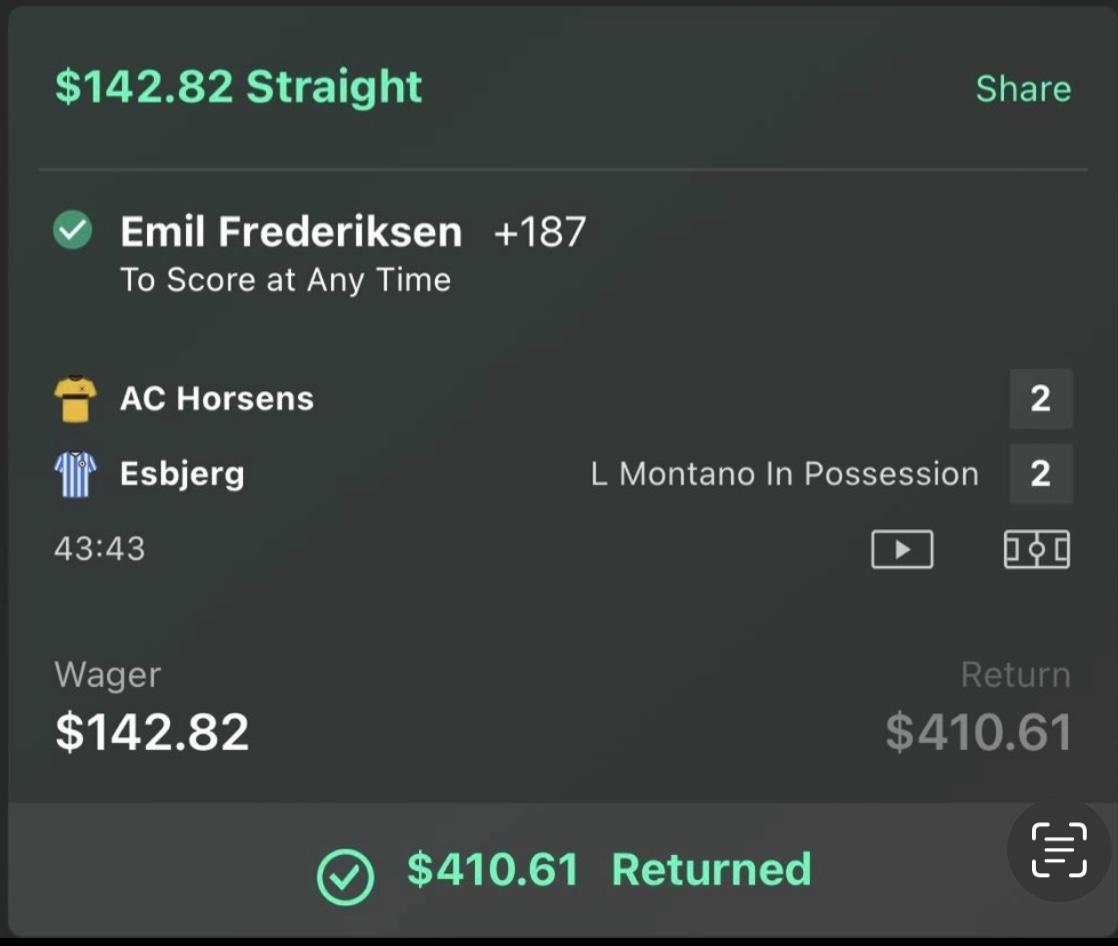The width and height of the screenshot is (1118, 946).
Task: Open the live stream video icon
Action: [902, 549]
